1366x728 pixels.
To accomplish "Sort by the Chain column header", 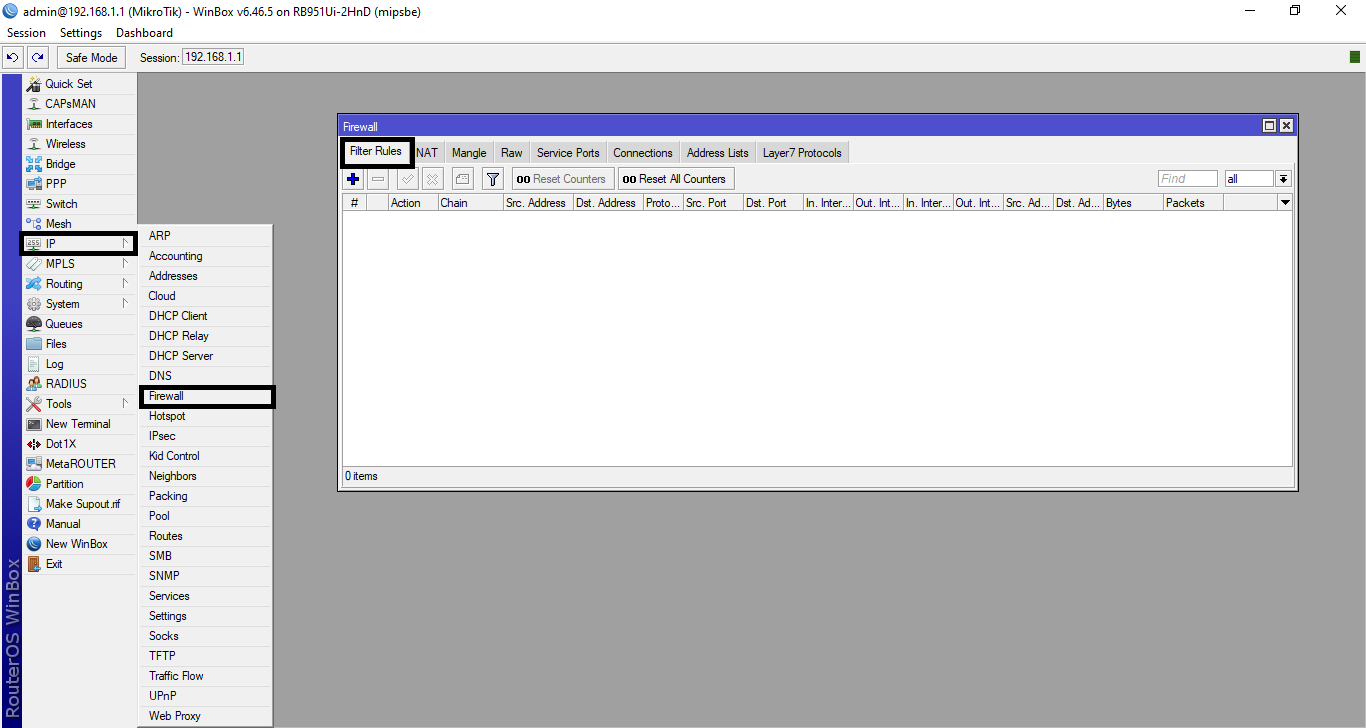I will [470, 202].
